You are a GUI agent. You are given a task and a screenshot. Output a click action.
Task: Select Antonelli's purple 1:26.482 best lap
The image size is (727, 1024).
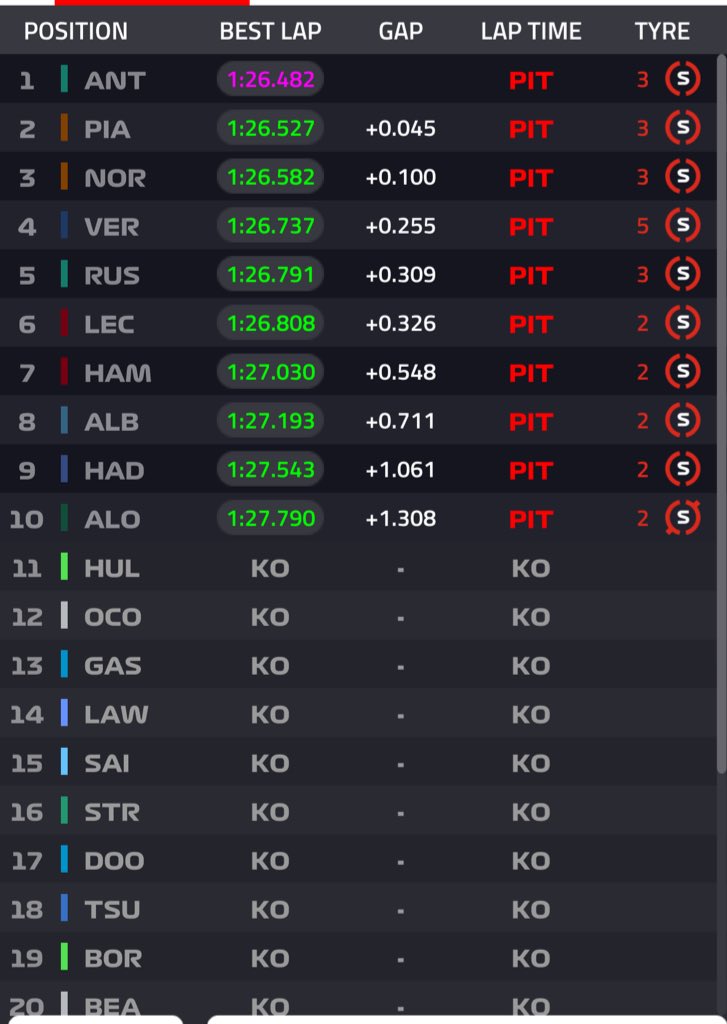coord(270,80)
